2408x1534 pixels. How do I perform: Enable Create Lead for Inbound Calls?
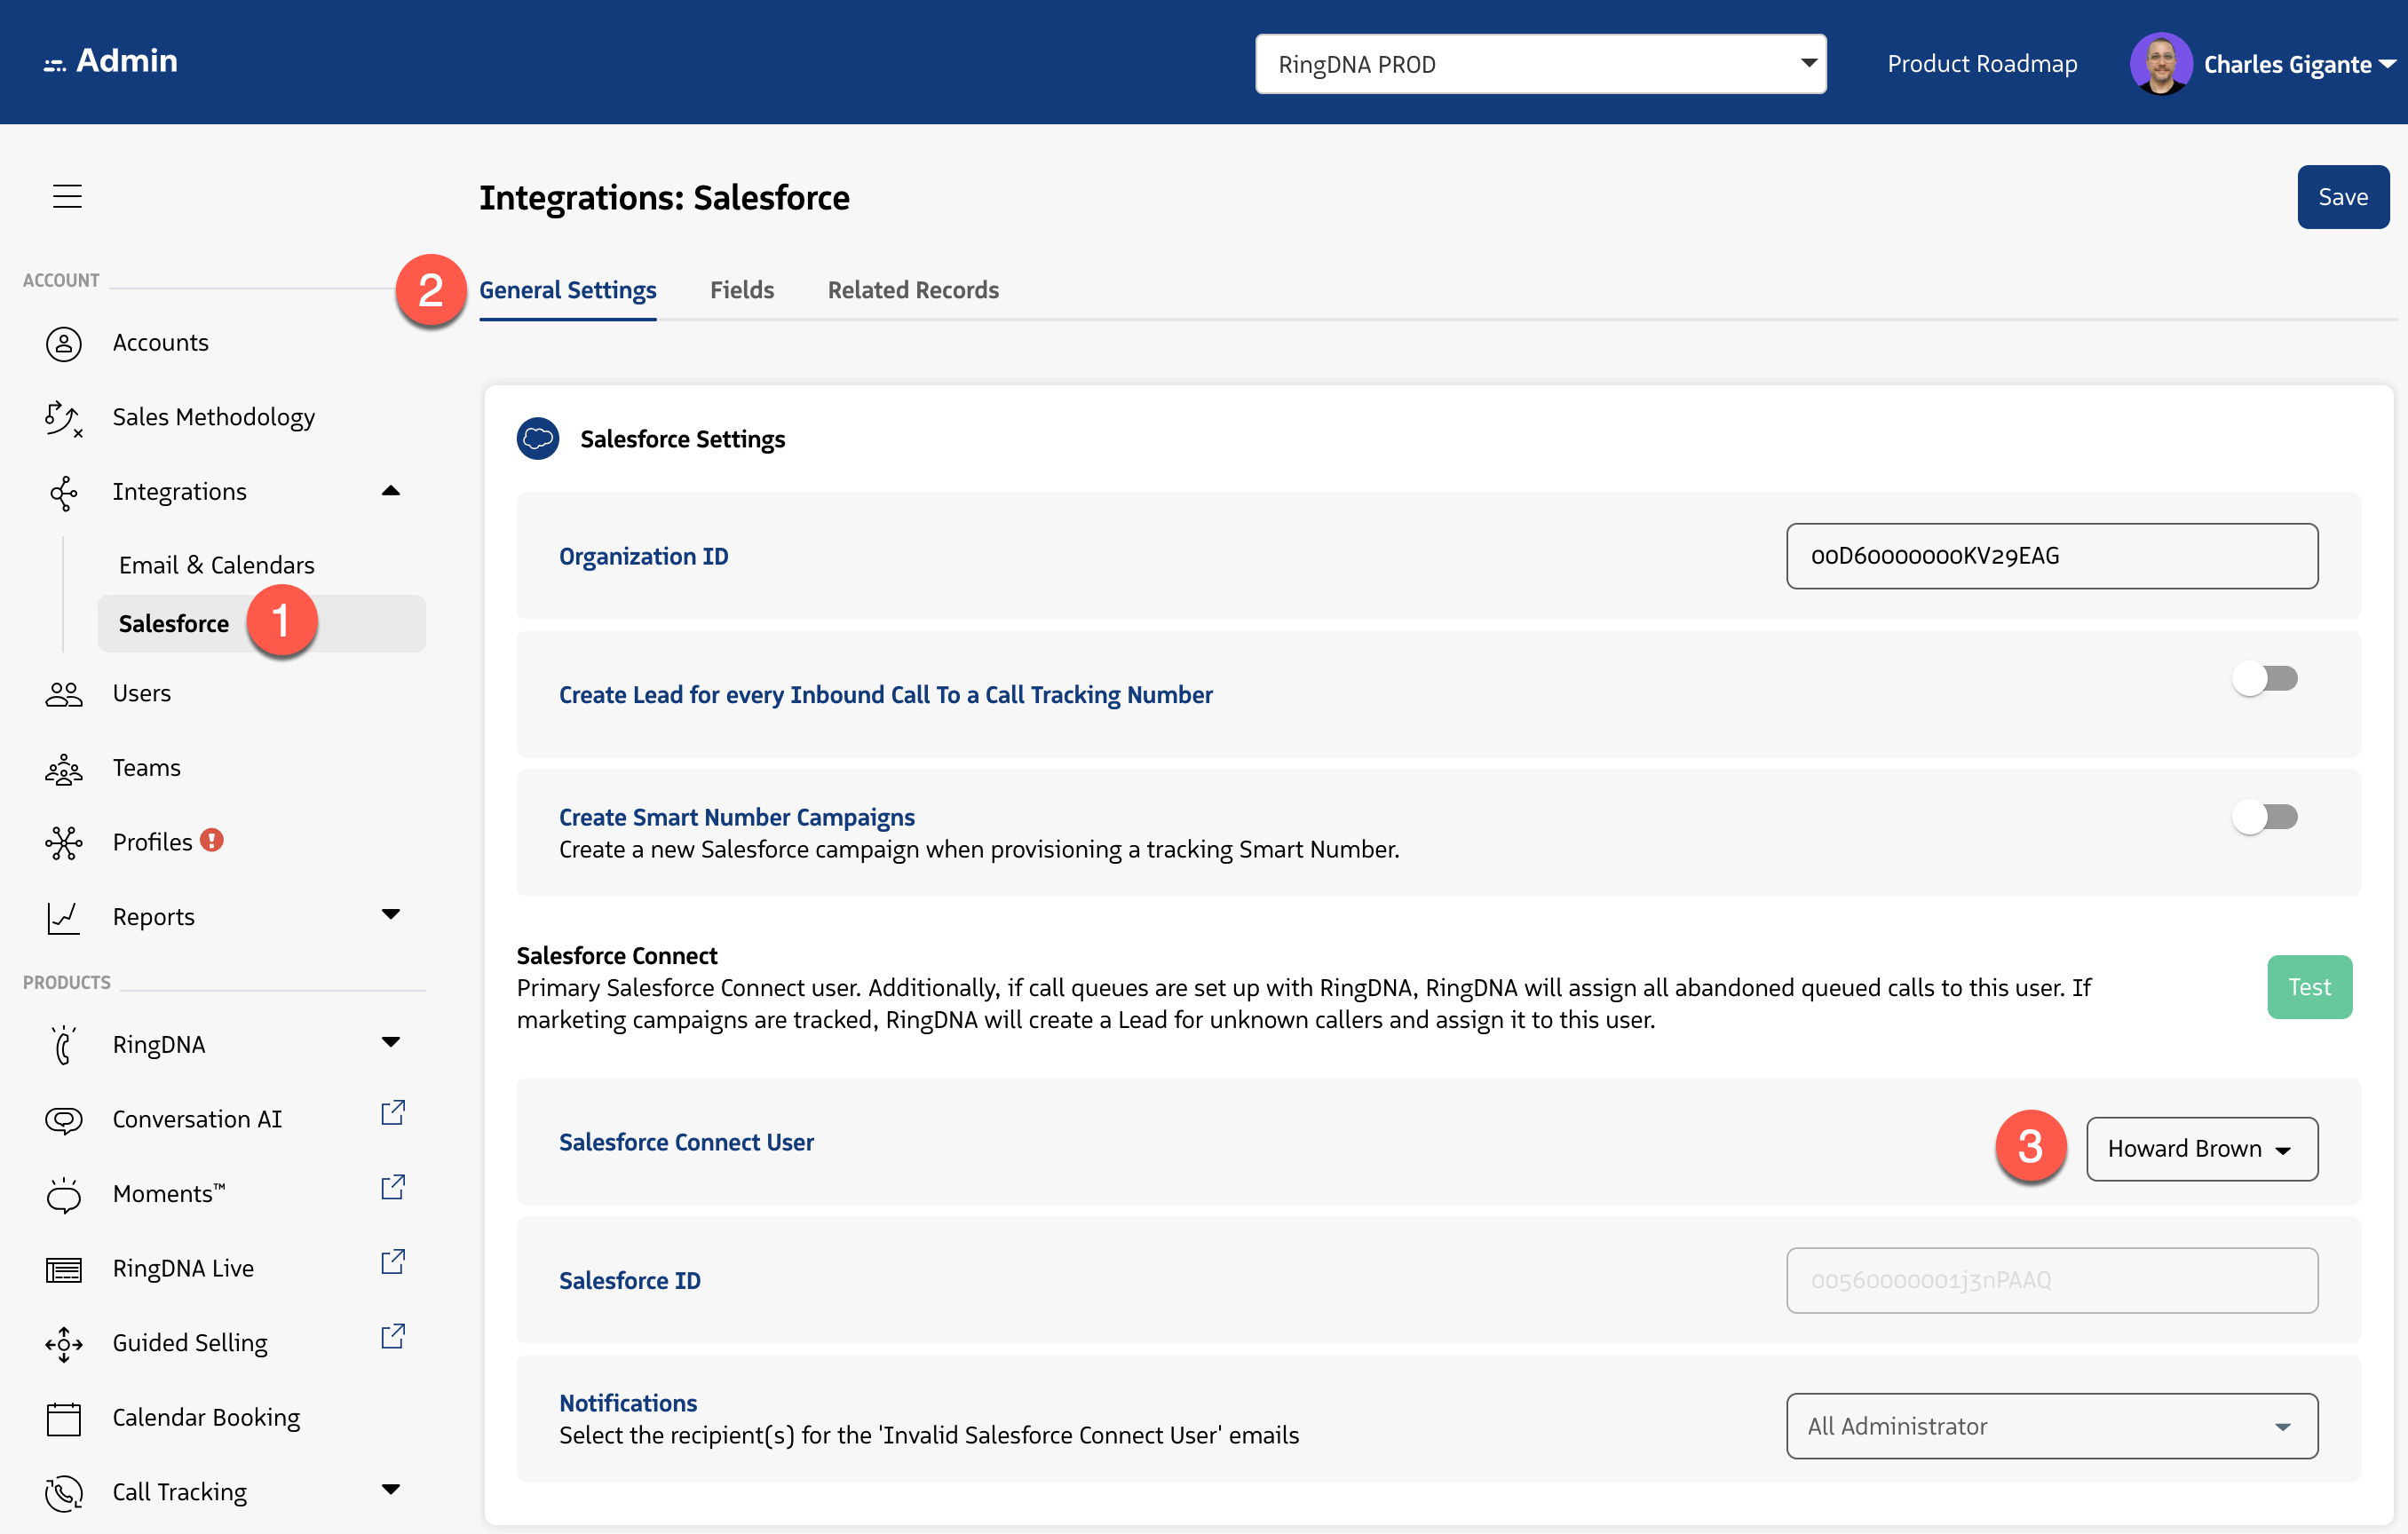(x=2265, y=678)
